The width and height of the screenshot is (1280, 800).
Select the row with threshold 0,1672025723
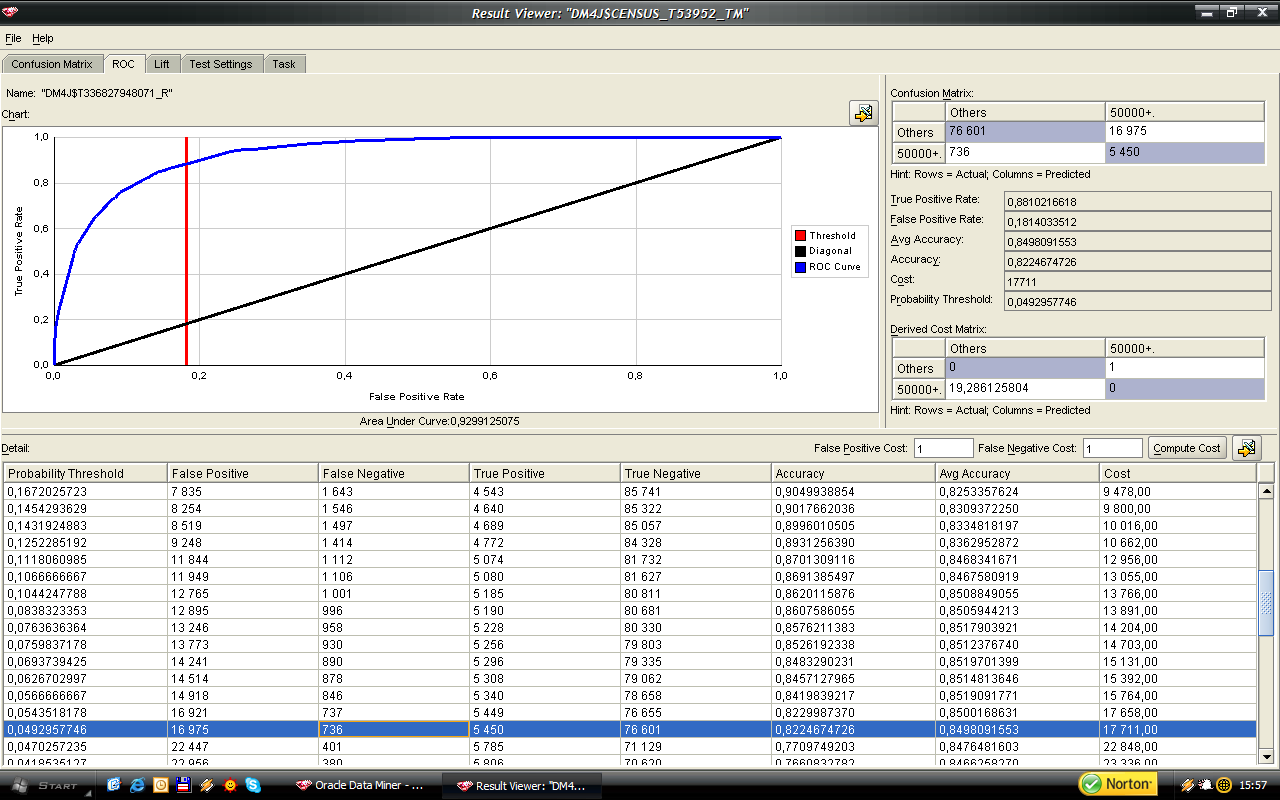pos(630,491)
